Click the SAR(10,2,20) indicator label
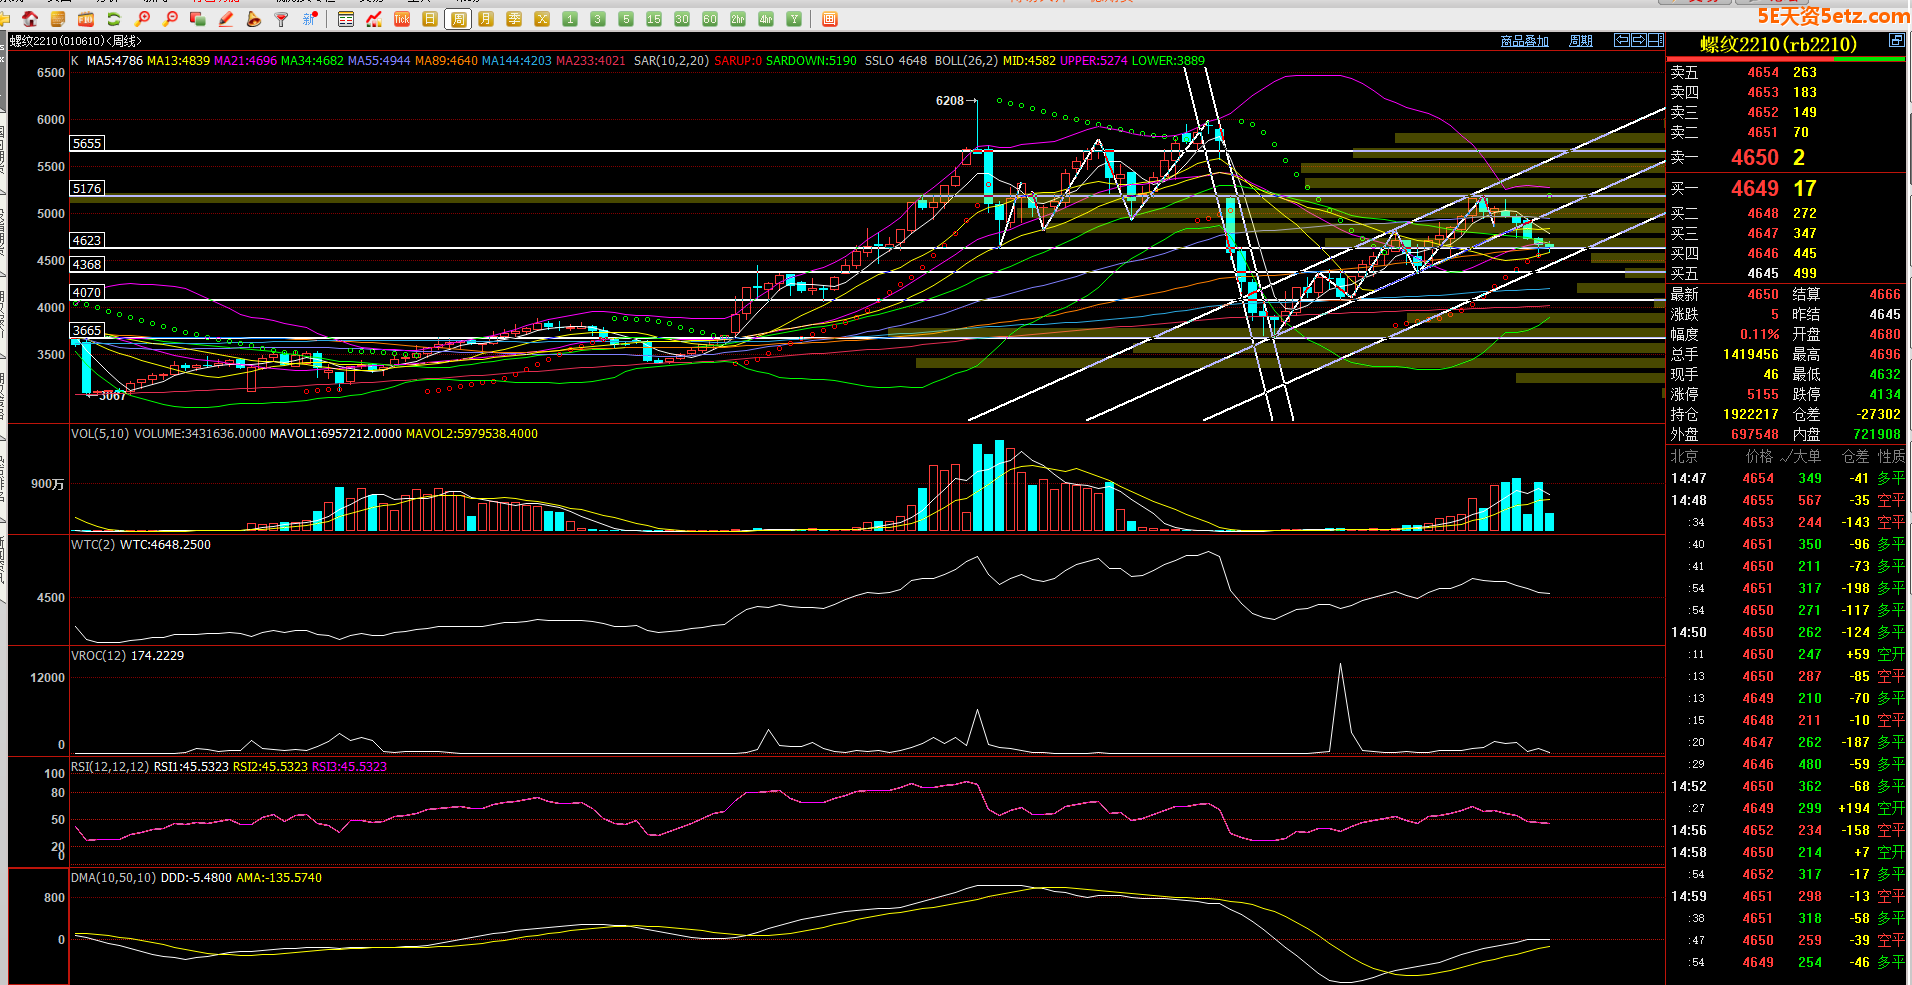1912x985 pixels. [x=671, y=61]
